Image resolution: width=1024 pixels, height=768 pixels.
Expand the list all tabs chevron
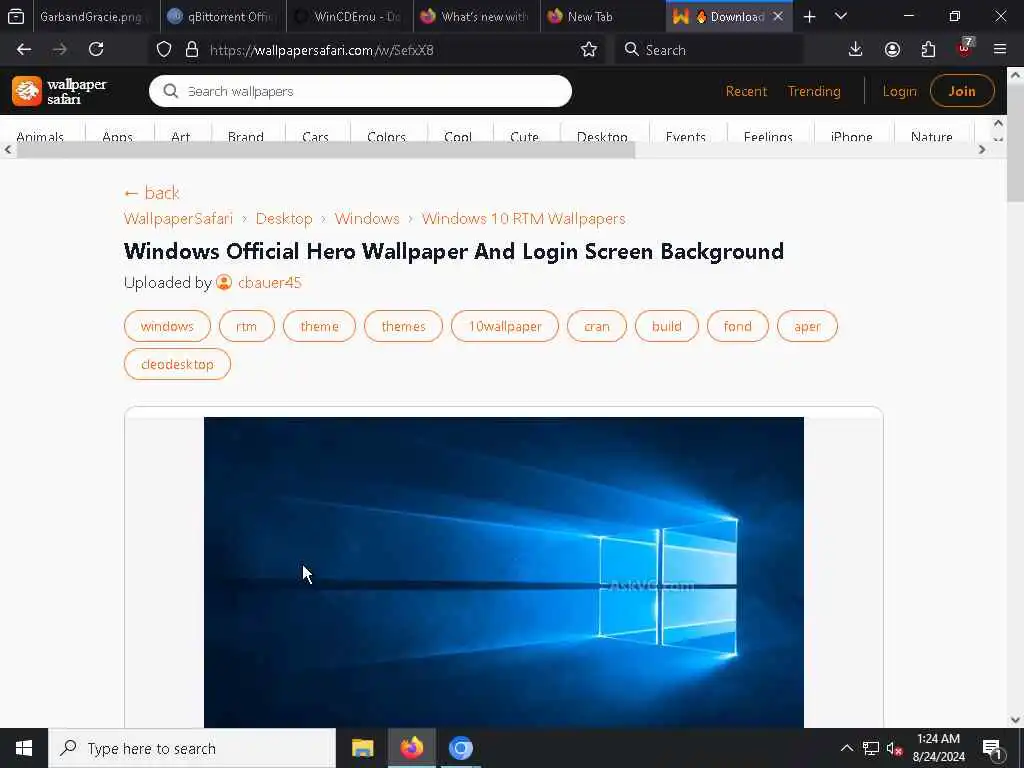tap(841, 16)
